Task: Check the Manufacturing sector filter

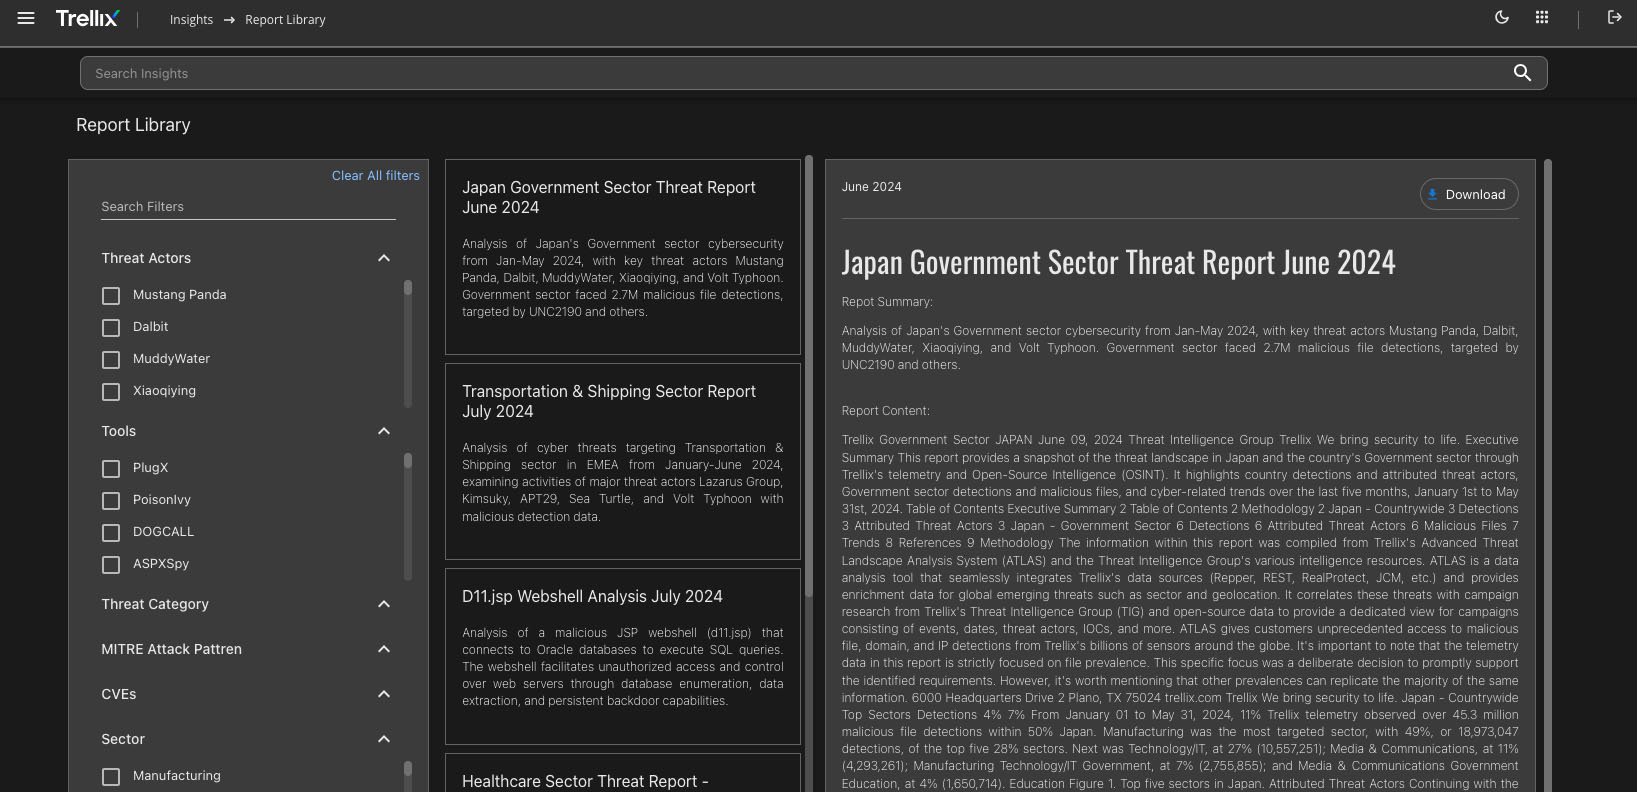Action: click(111, 777)
